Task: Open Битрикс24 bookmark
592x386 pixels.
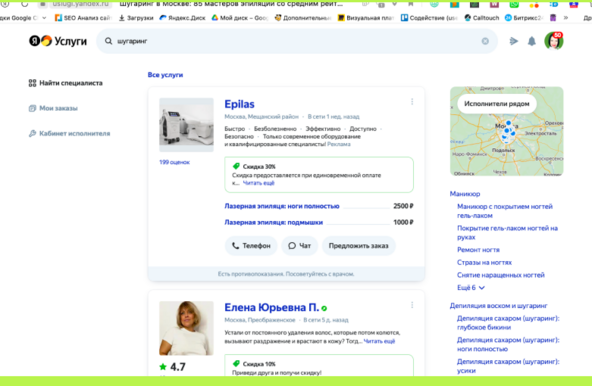Action: pos(524,18)
